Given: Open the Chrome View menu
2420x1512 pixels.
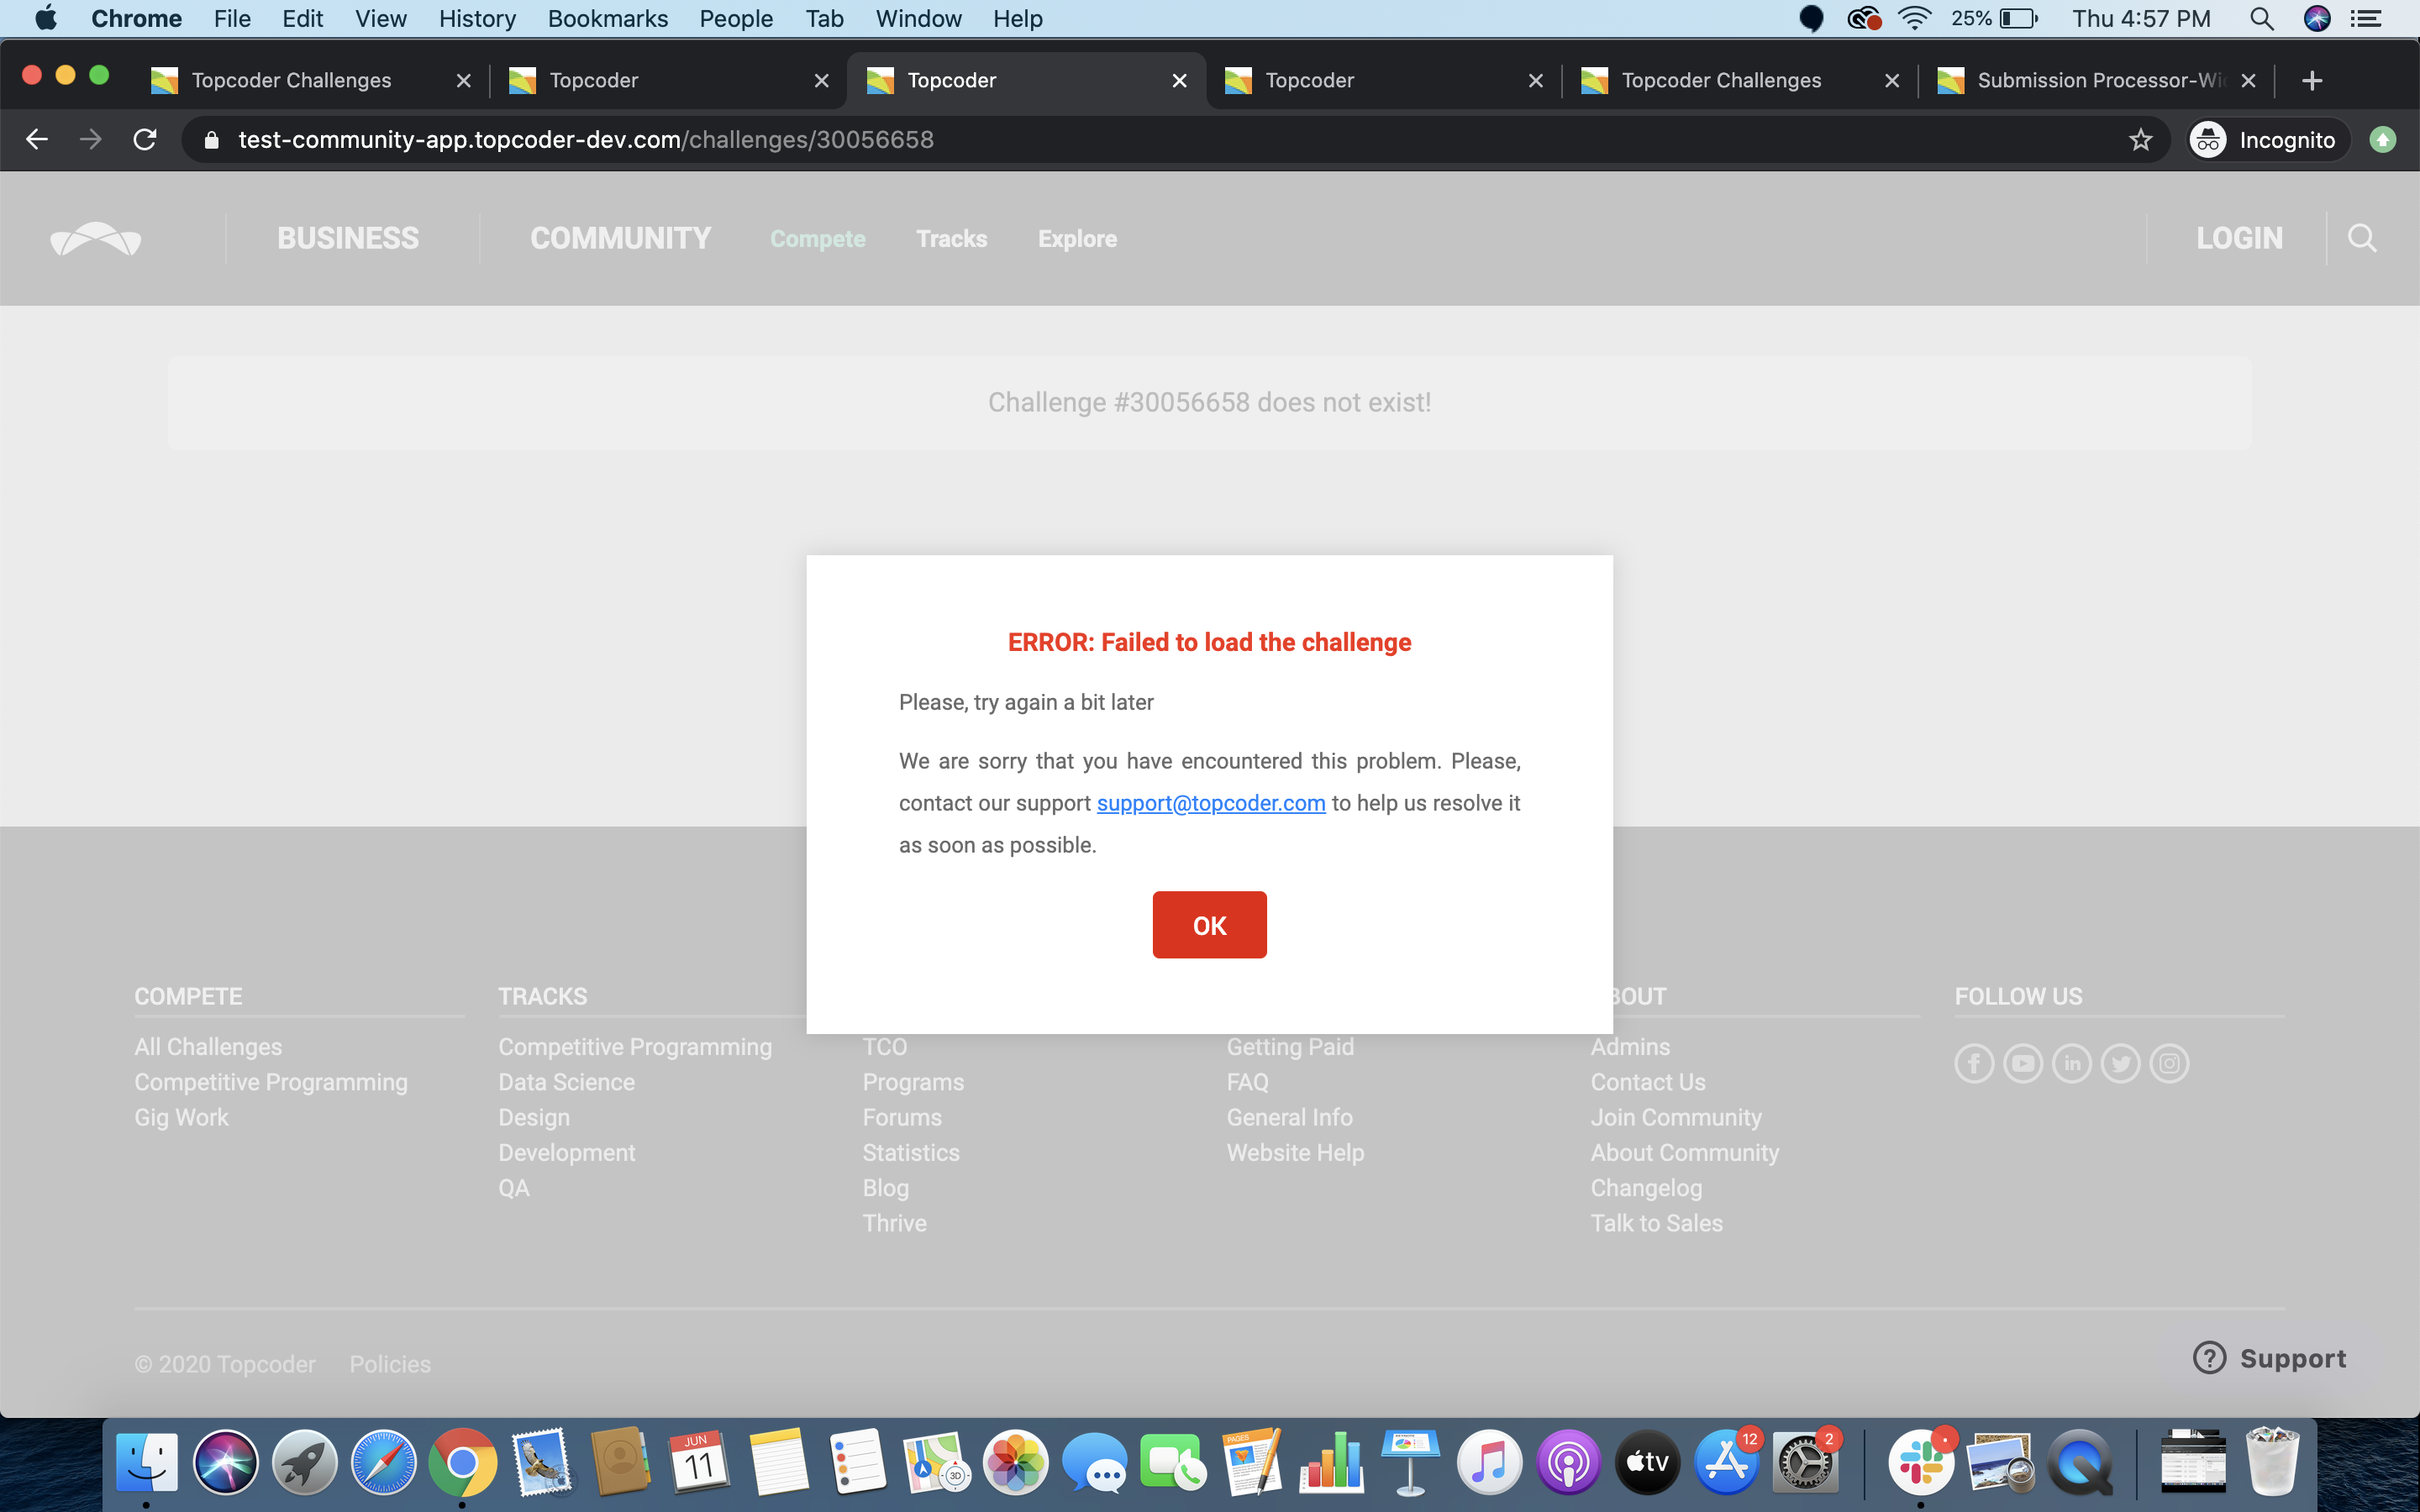Looking at the screenshot, I should 380,19.
